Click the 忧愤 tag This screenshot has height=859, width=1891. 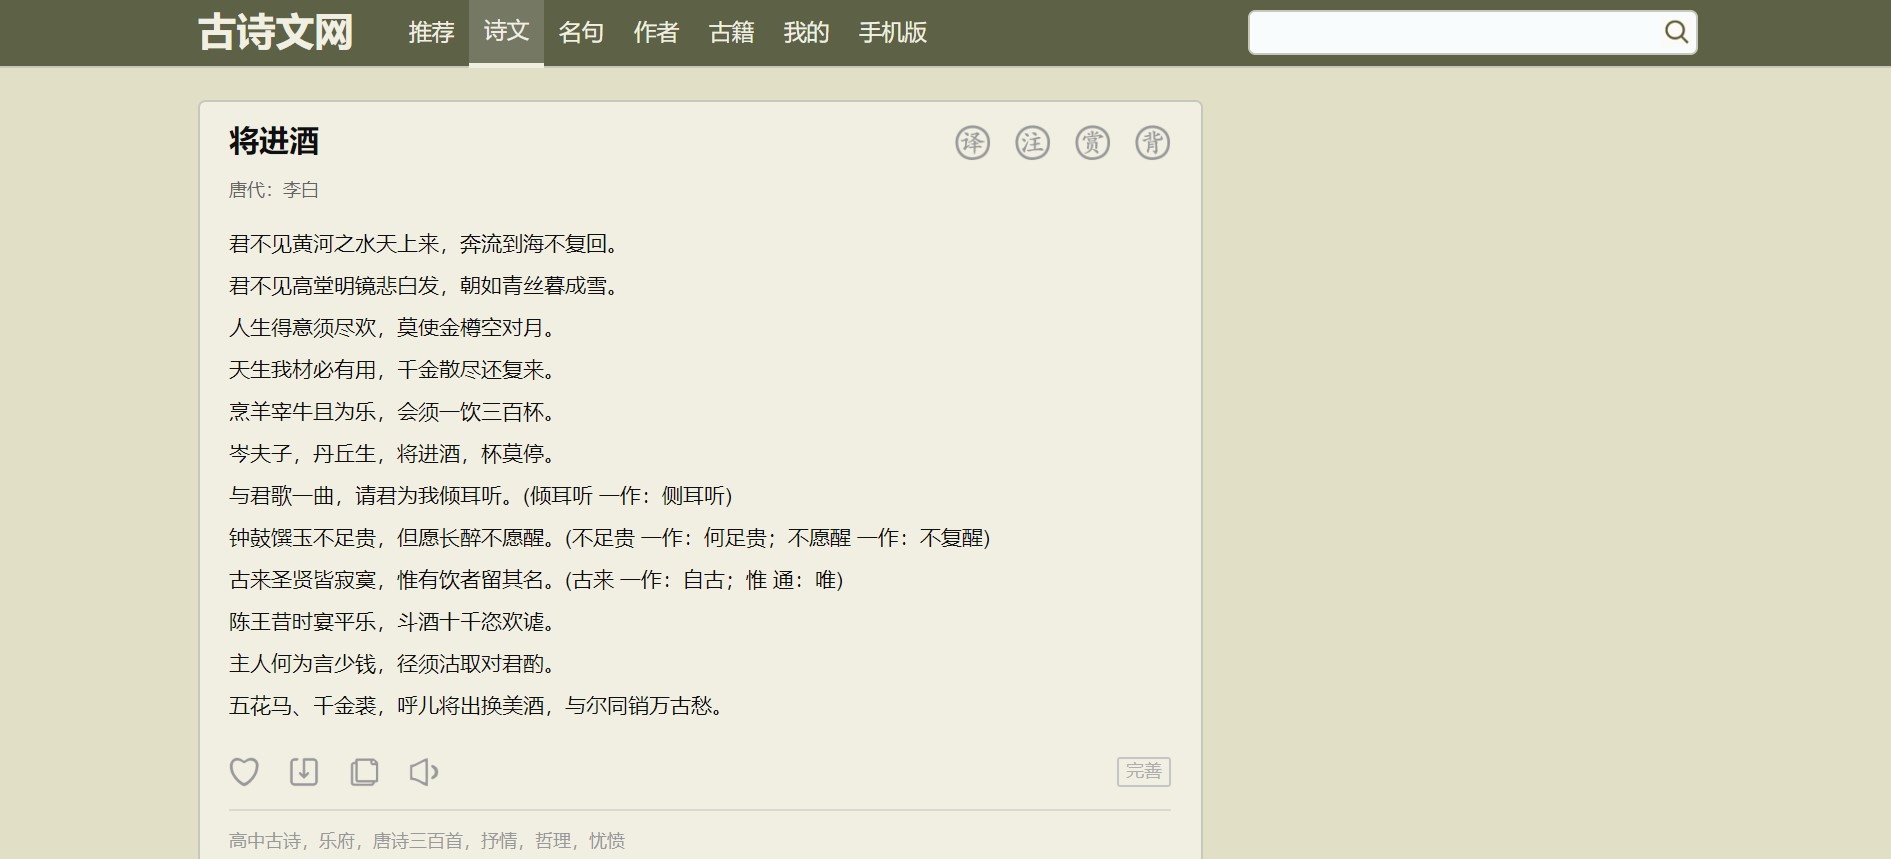point(607,841)
